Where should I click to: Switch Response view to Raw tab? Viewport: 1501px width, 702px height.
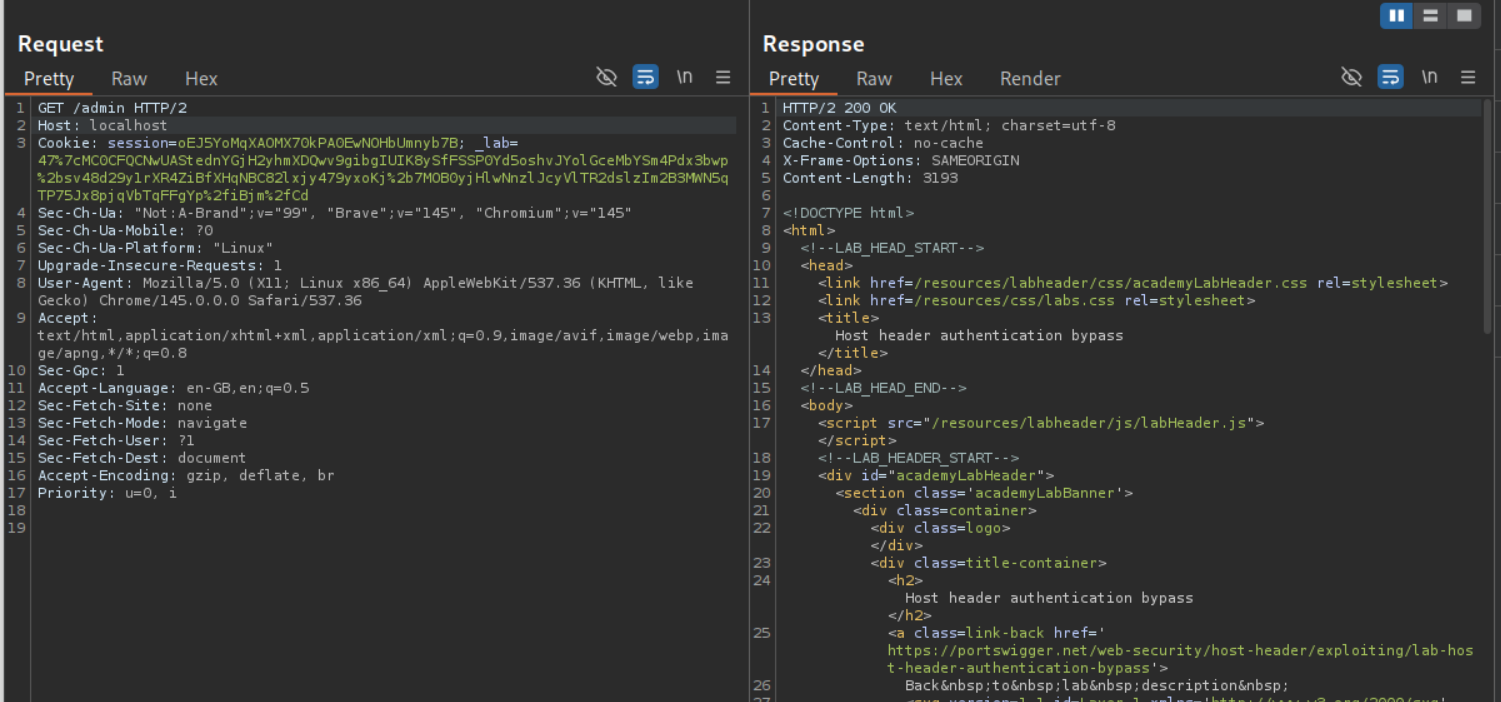click(x=874, y=79)
